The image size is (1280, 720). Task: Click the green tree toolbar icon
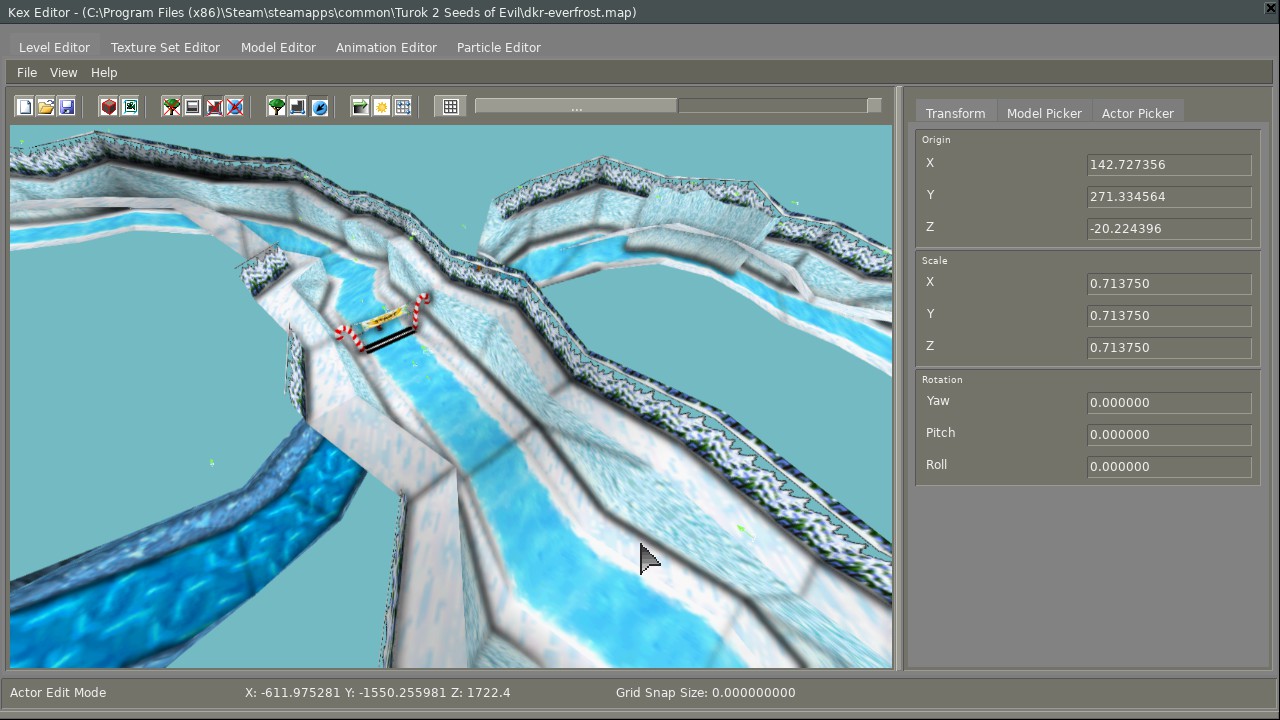tap(277, 107)
